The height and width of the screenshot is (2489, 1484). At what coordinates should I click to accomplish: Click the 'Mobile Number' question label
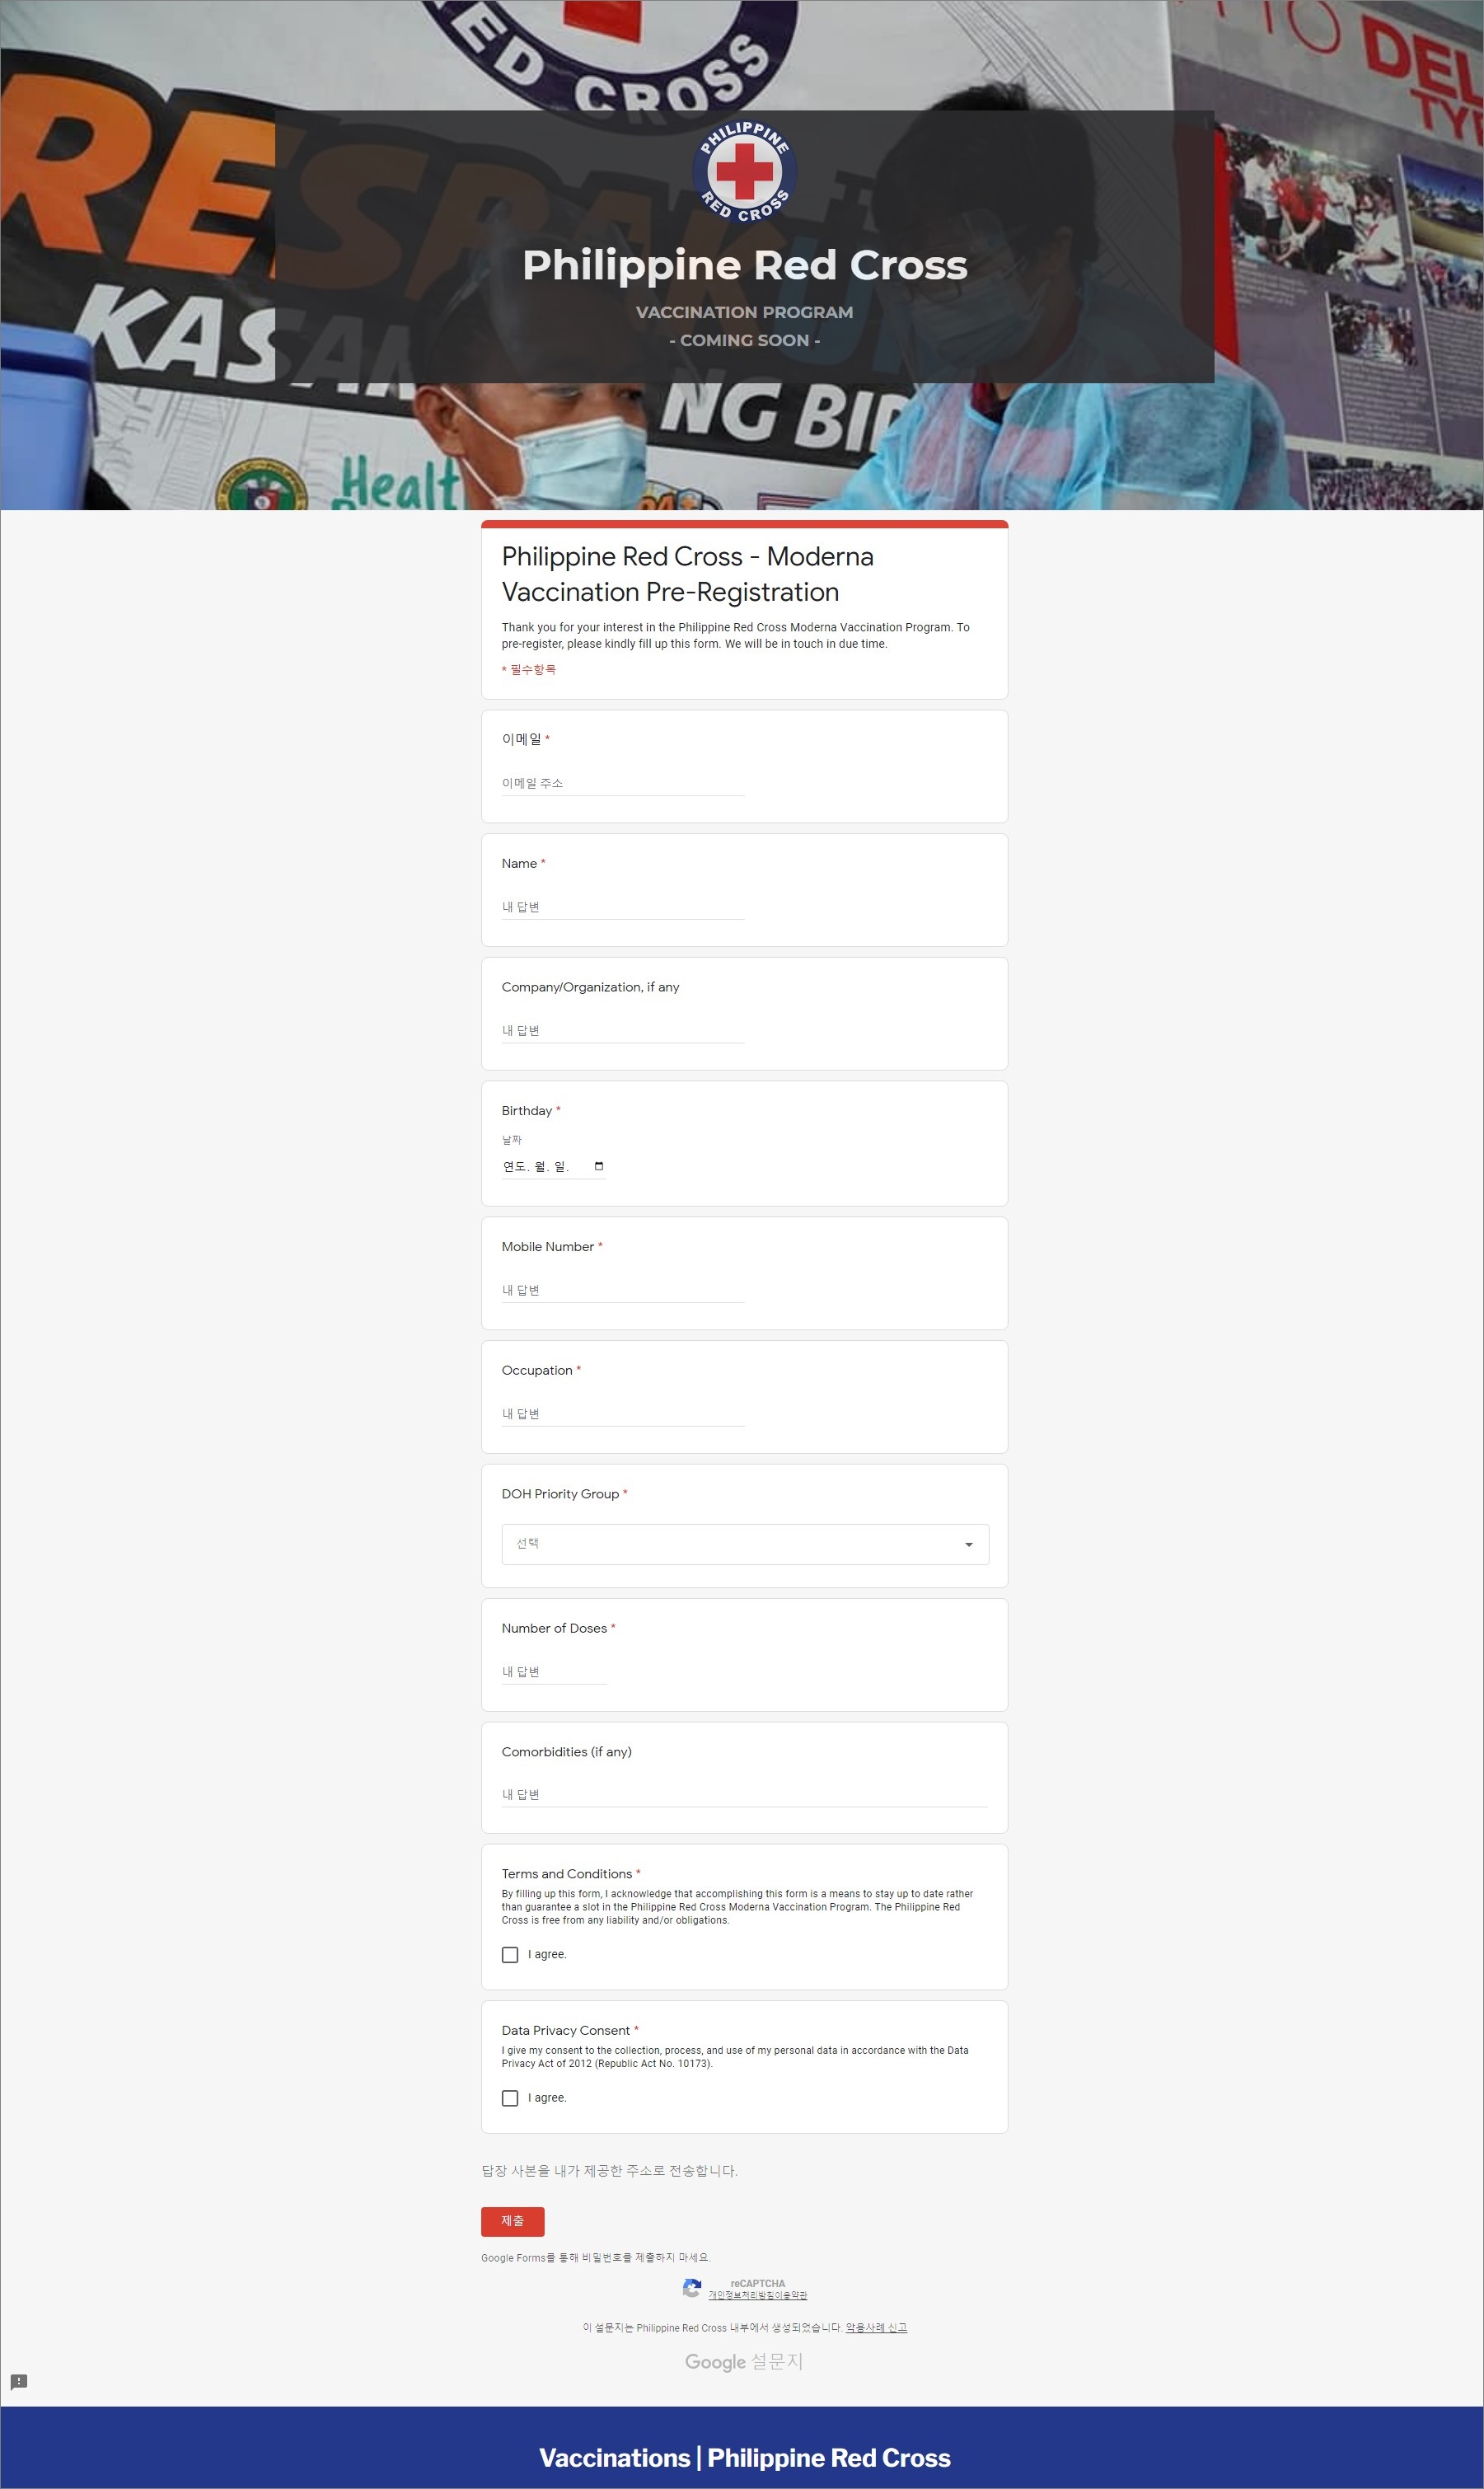pos(547,1247)
